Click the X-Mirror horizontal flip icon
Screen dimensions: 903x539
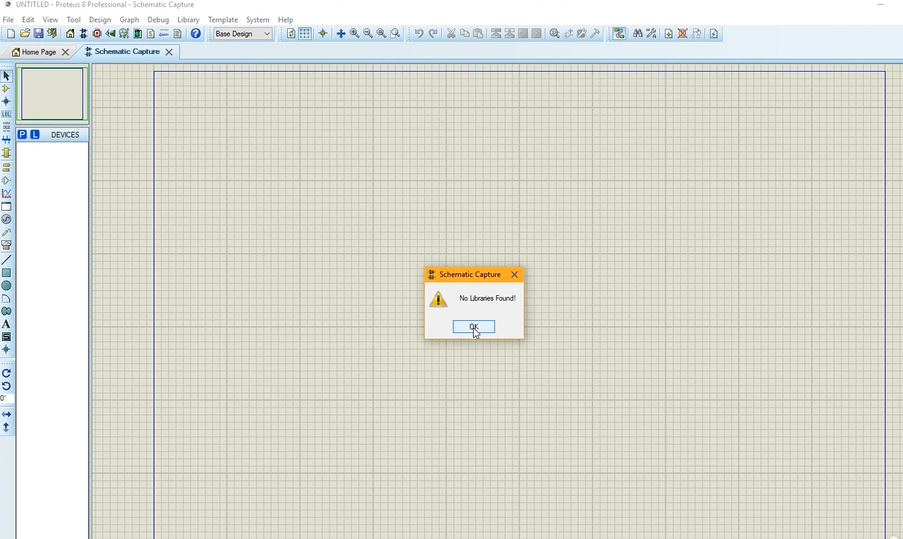pyautogui.click(x=6, y=414)
